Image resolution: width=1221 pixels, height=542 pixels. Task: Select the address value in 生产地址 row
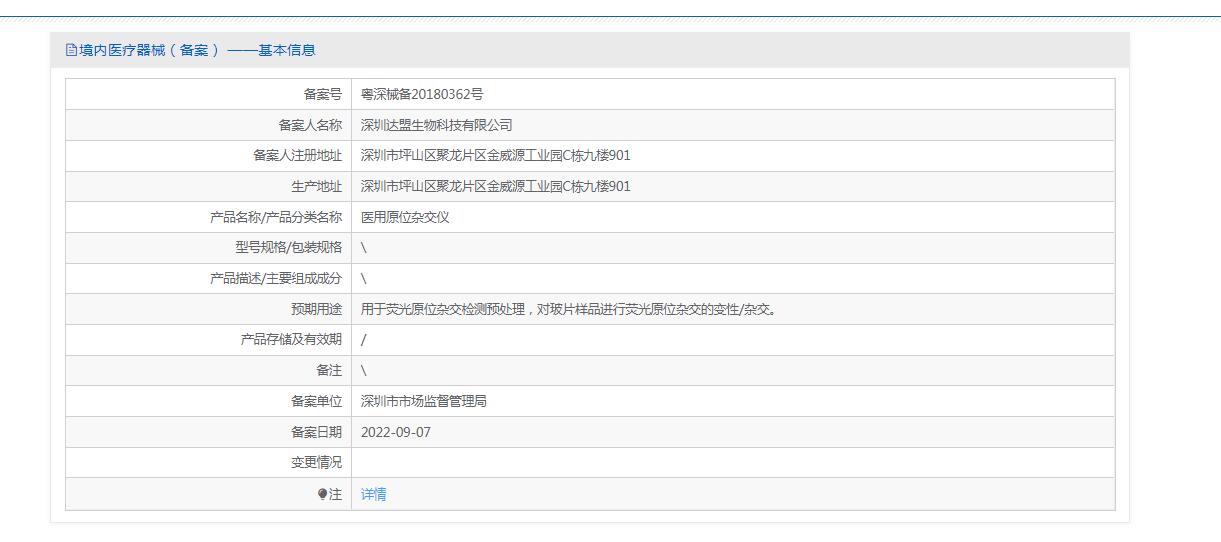coord(496,187)
